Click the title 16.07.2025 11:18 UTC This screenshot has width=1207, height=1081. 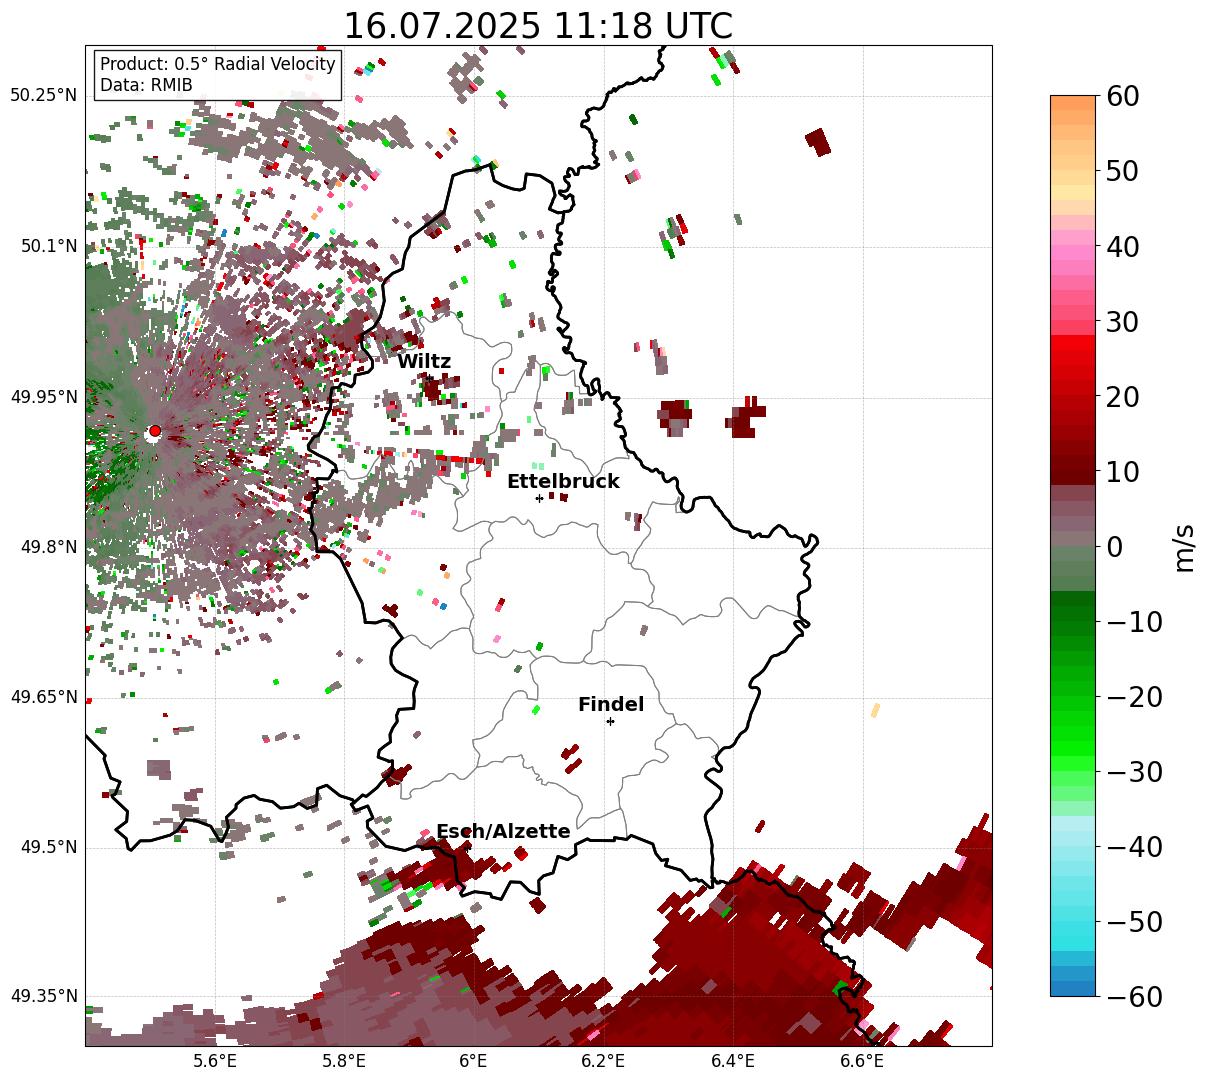pos(538,26)
